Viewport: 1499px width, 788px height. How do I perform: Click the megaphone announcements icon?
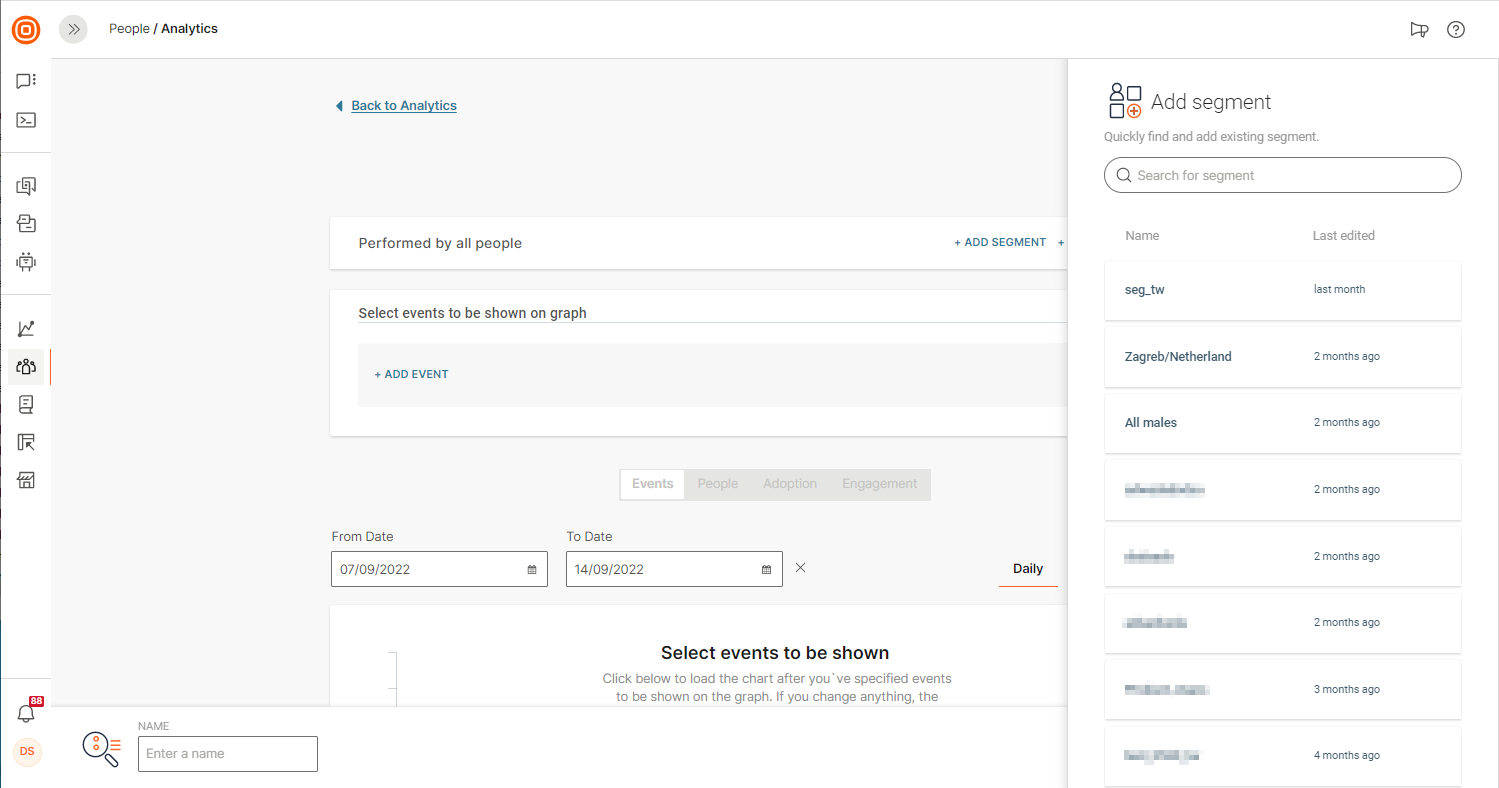[1419, 30]
